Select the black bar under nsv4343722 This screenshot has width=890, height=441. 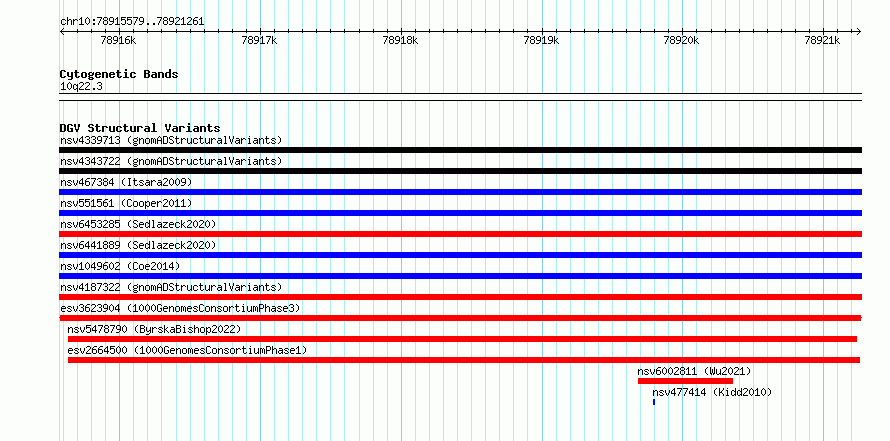pyautogui.click(x=460, y=171)
